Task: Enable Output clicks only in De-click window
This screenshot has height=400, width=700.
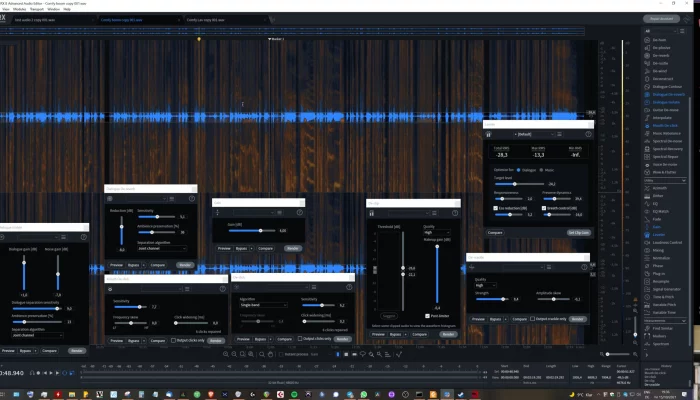Action: [x=300, y=339]
